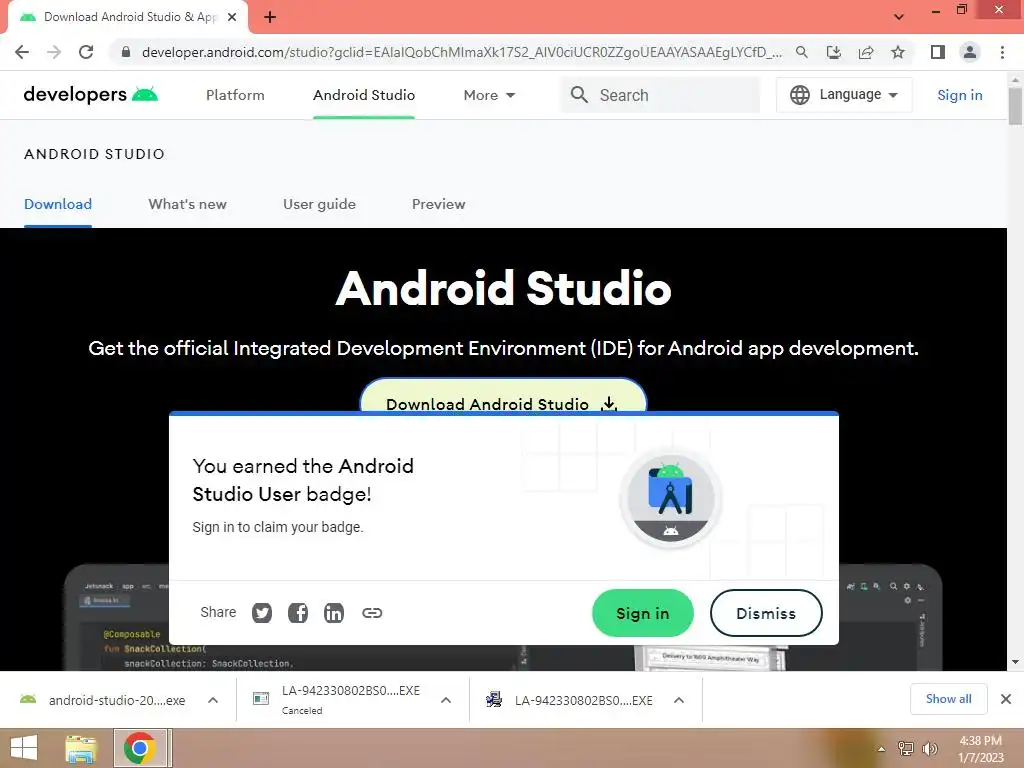Select the Download tab

58,204
